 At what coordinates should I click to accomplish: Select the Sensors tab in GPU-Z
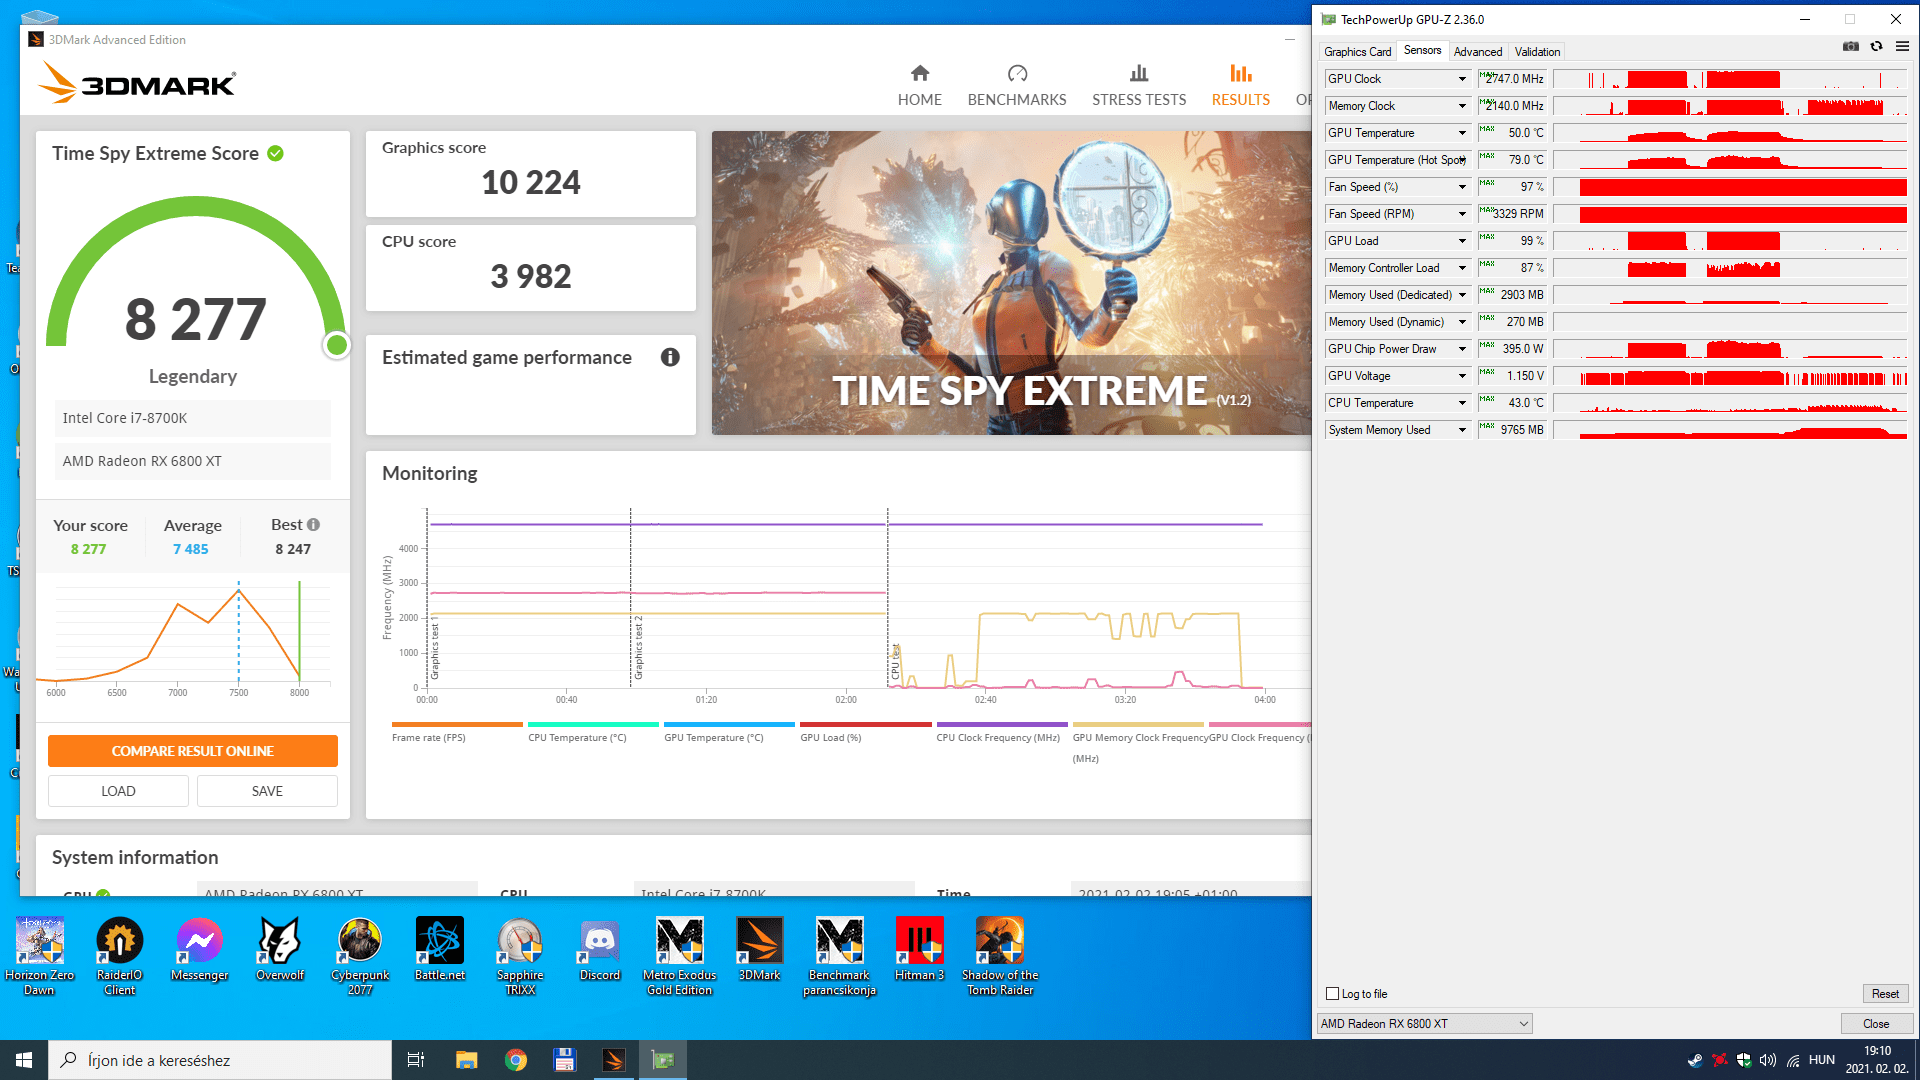tap(1422, 51)
